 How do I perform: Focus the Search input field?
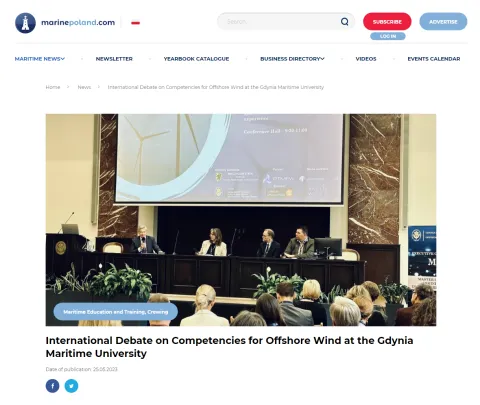(282, 22)
